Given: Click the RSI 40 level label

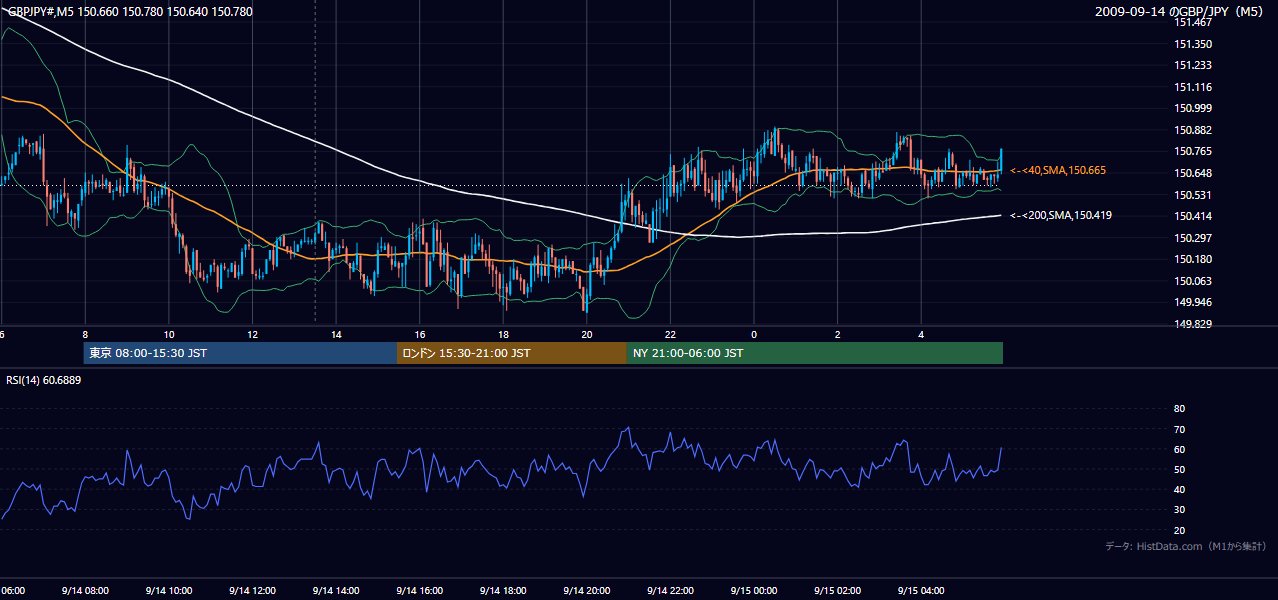Looking at the screenshot, I should click(x=1179, y=489).
